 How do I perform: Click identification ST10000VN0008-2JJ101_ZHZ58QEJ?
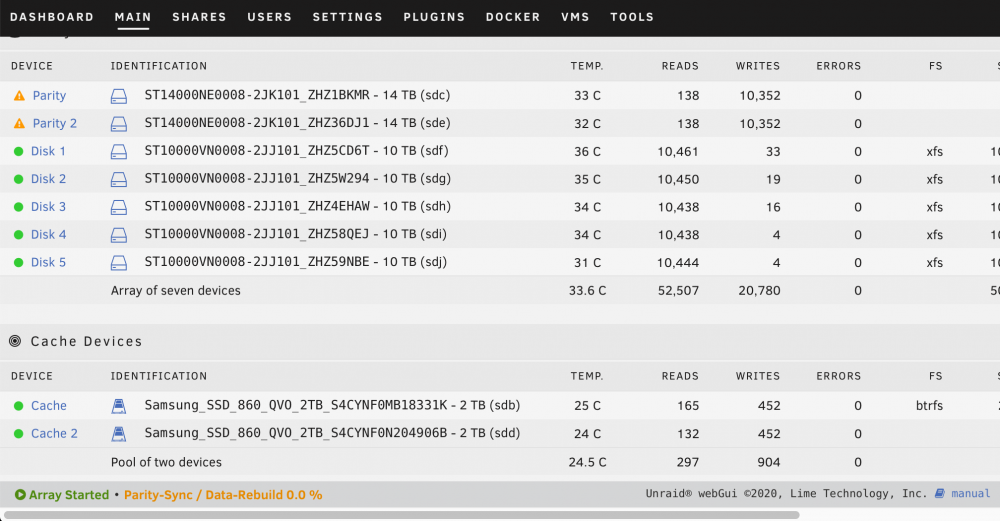[x=257, y=234]
